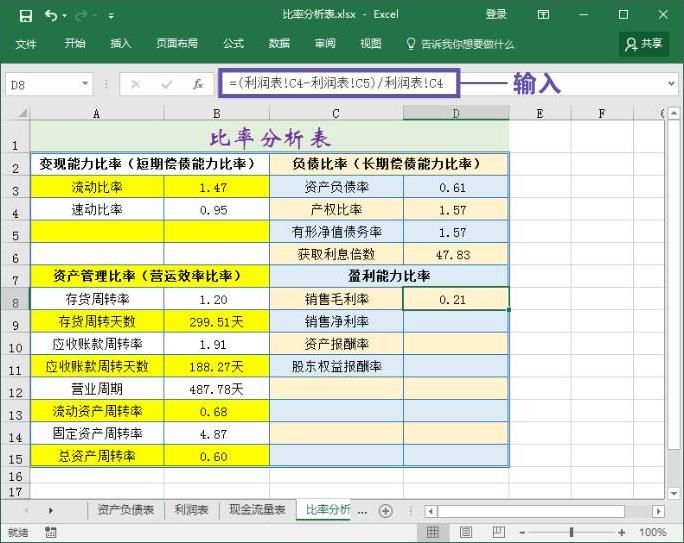
Task: Switch to Page Break Preview icon
Action: (499, 532)
